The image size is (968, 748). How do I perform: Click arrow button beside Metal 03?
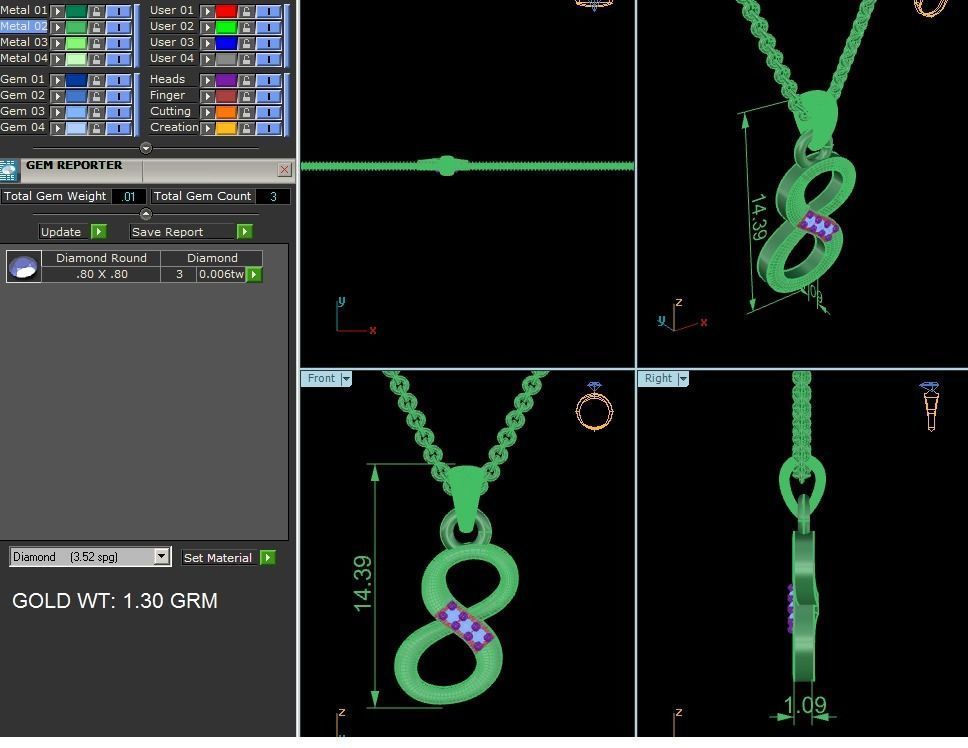tap(57, 43)
